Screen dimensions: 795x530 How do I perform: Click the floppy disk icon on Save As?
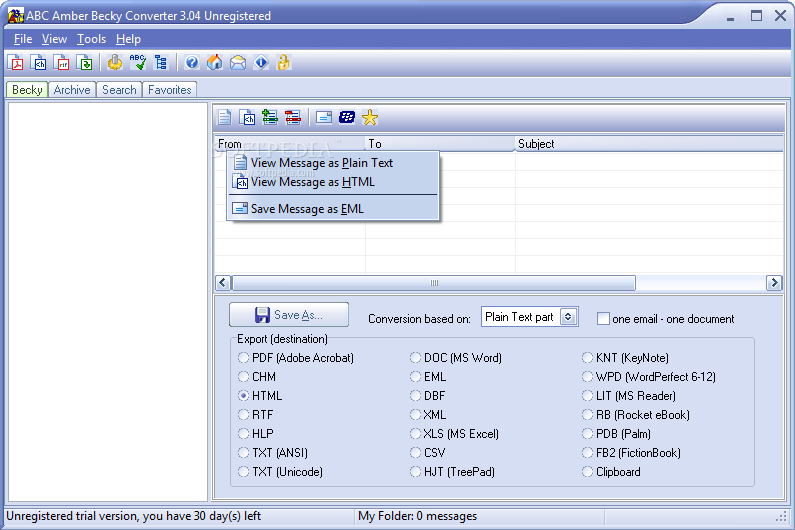pyautogui.click(x=262, y=315)
